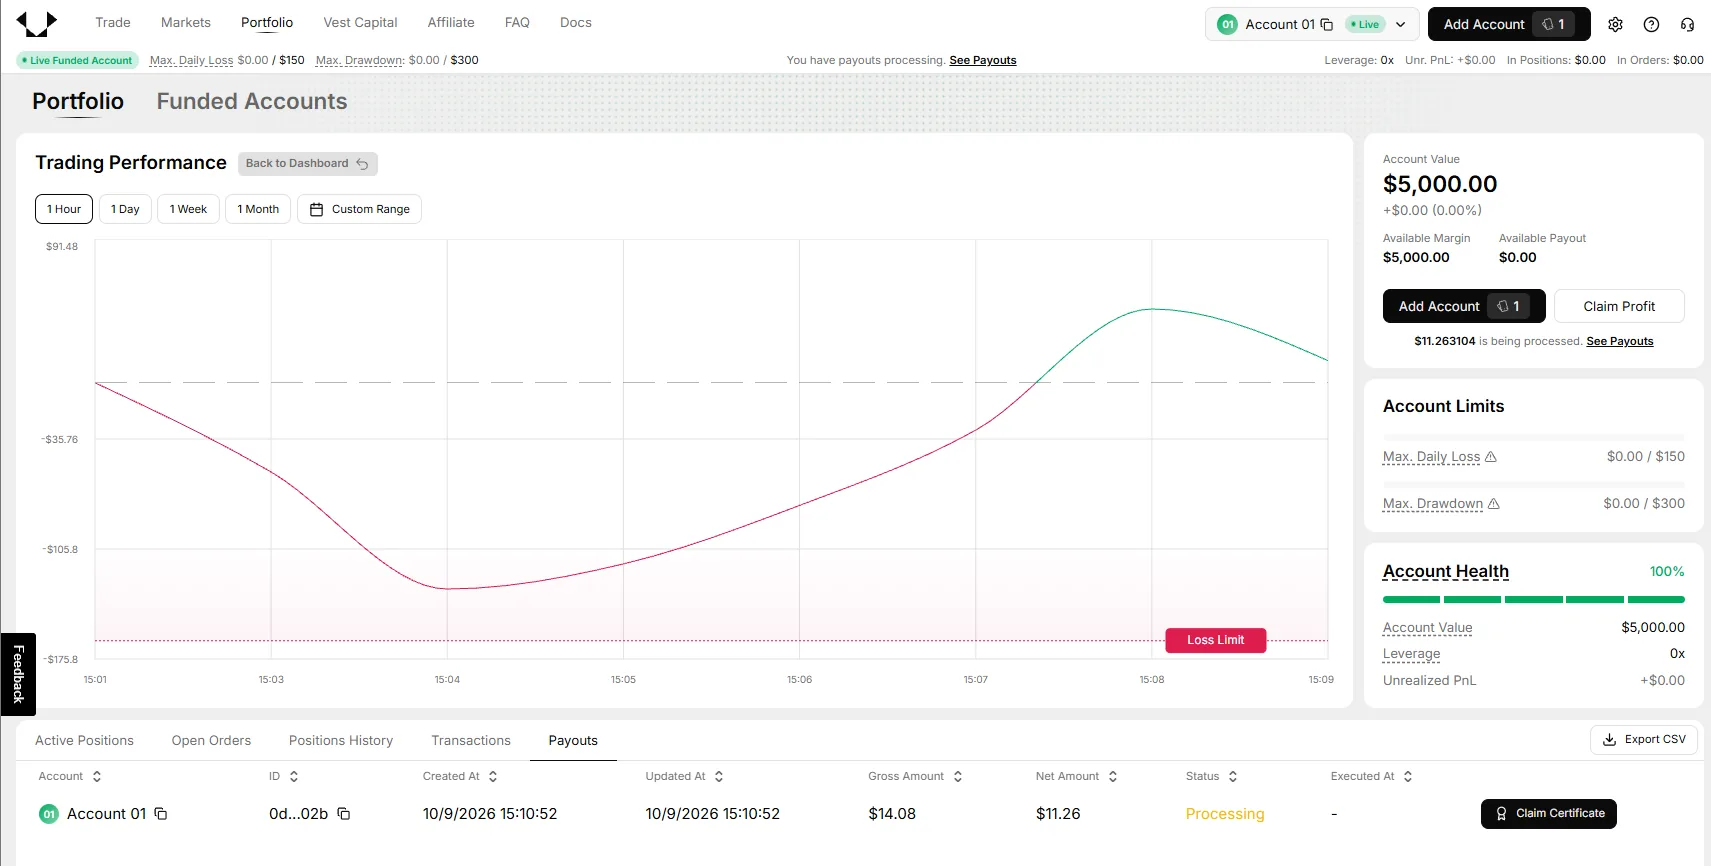Open the support headset icon
1711x866 pixels.
(1687, 24)
